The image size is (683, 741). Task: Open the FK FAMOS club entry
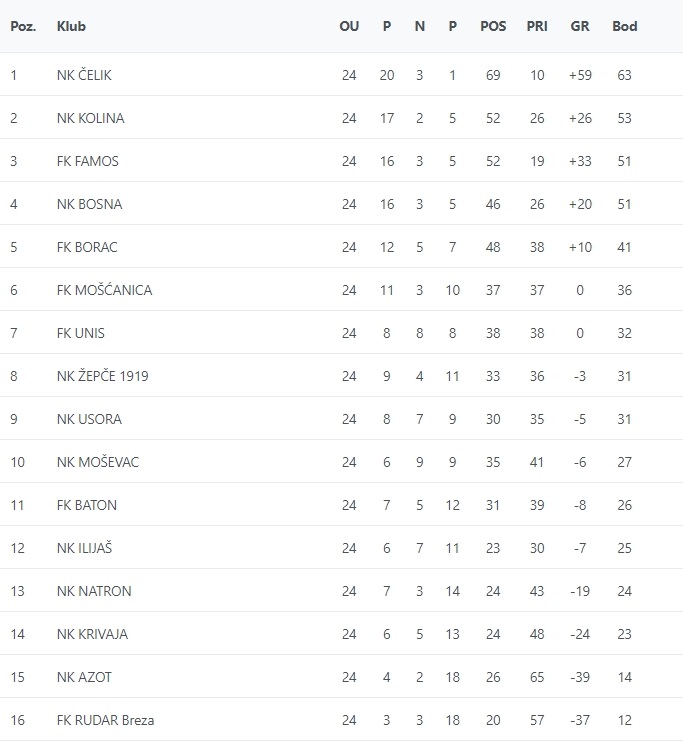pyautogui.click(x=88, y=161)
